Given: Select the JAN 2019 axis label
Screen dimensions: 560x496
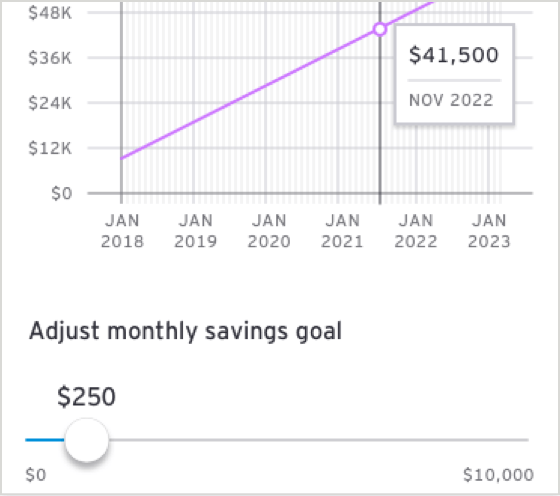Looking at the screenshot, I should [195, 231].
